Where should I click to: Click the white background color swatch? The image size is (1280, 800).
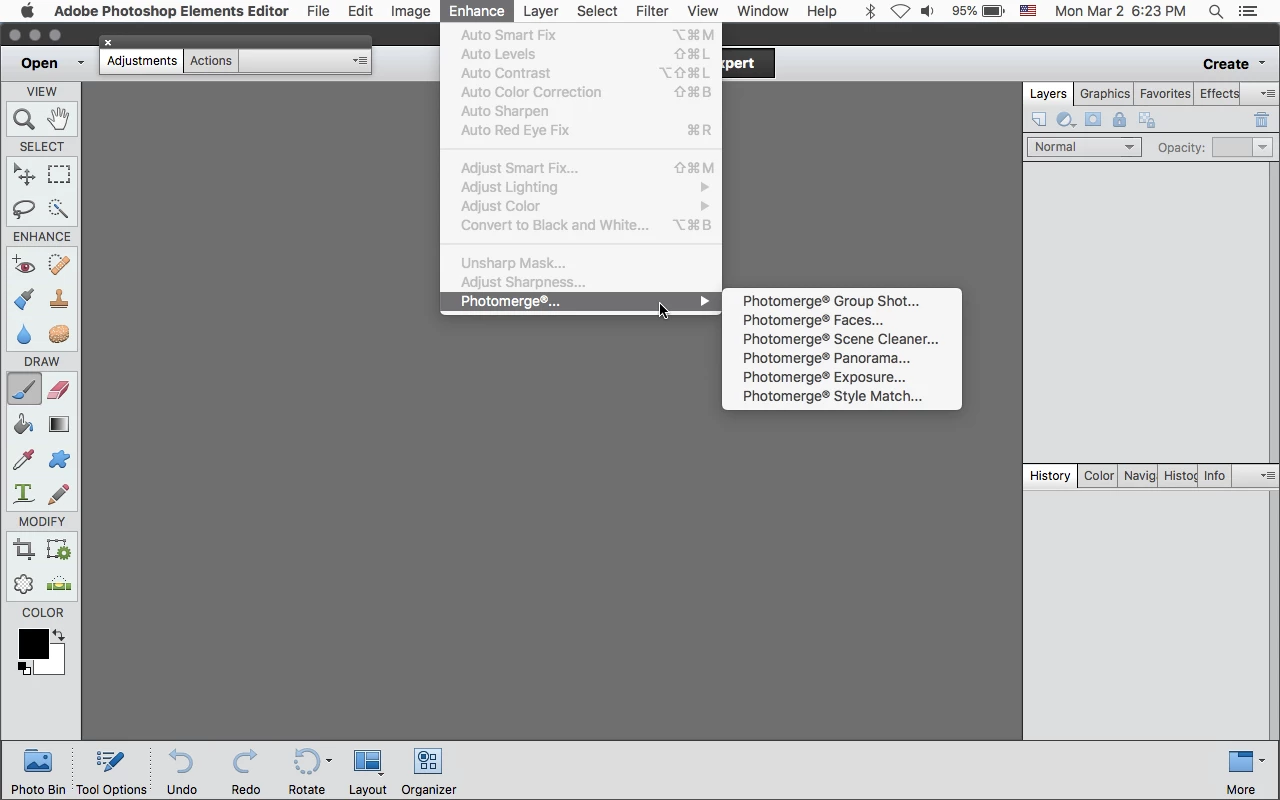coord(56,665)
